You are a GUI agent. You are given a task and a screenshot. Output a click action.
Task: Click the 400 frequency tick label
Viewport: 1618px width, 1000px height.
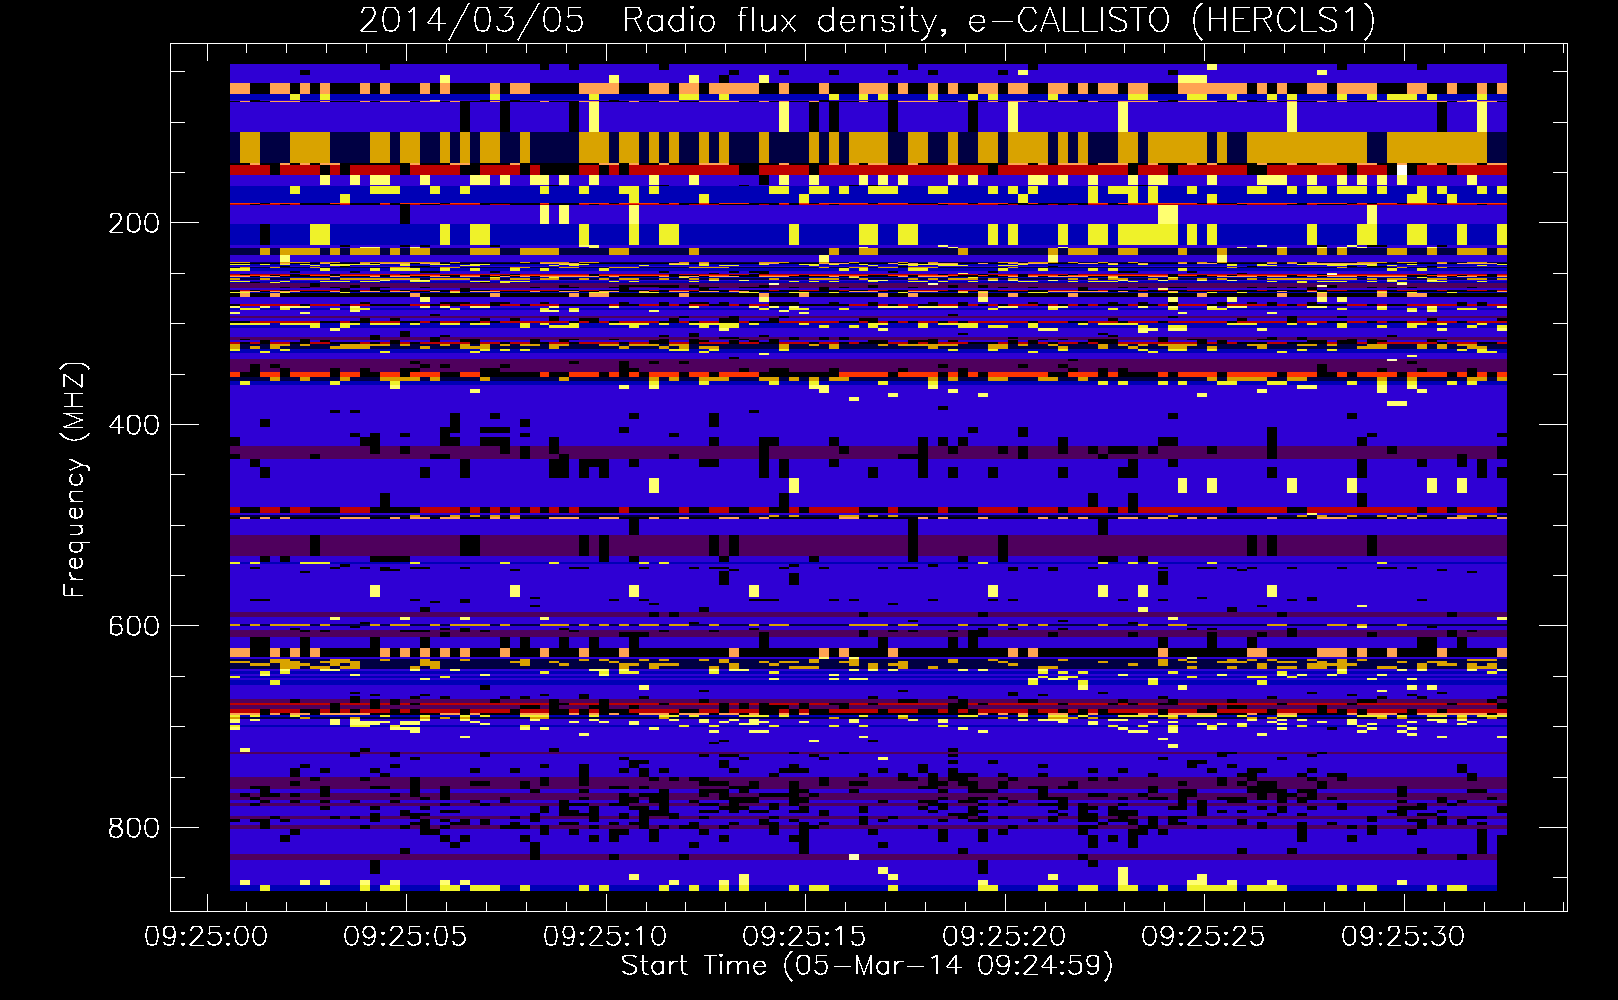point(134,424)
